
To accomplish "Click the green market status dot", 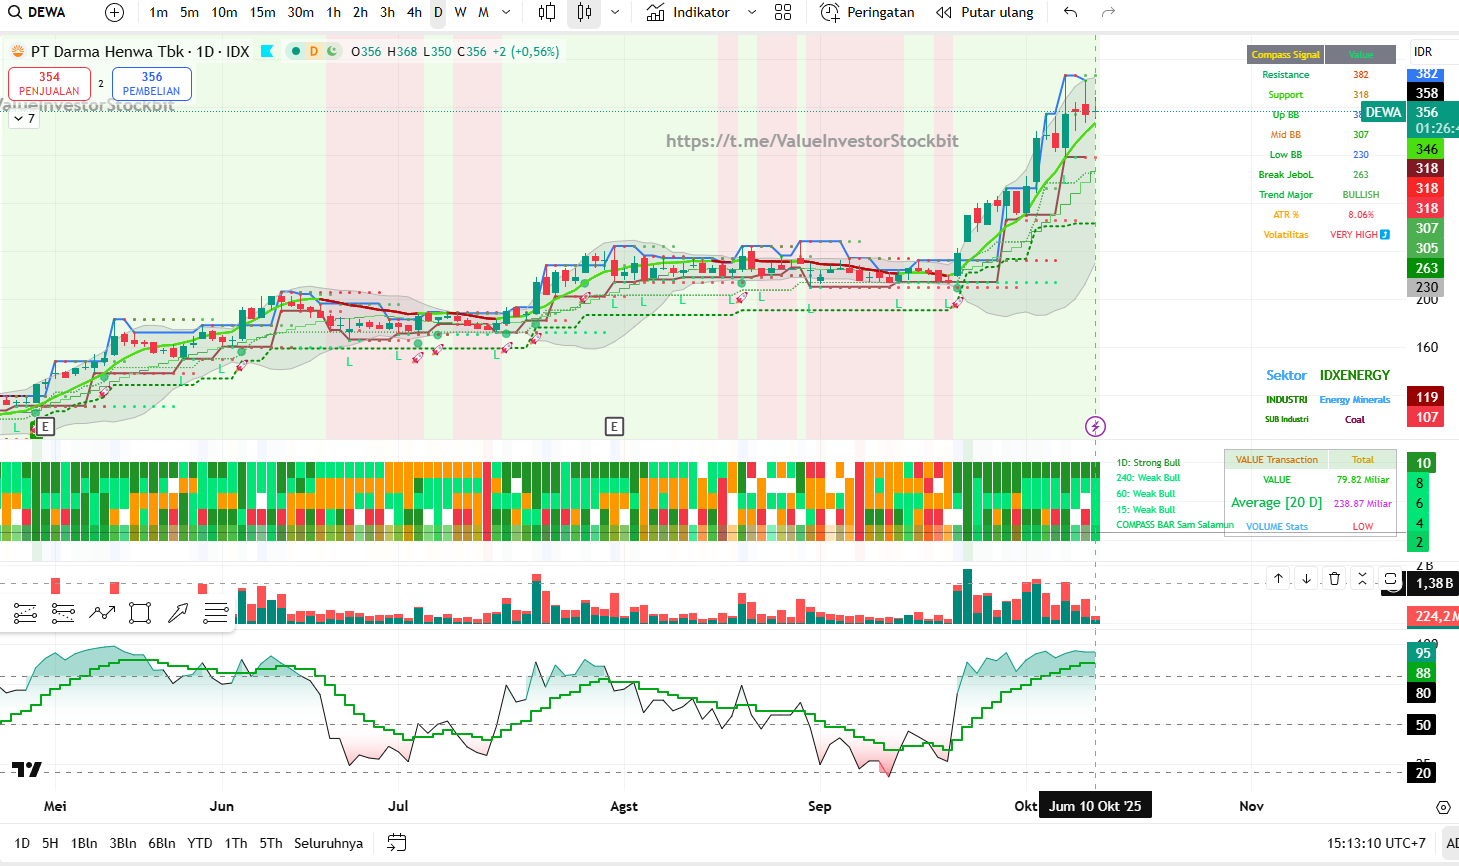I will [296, 51].
